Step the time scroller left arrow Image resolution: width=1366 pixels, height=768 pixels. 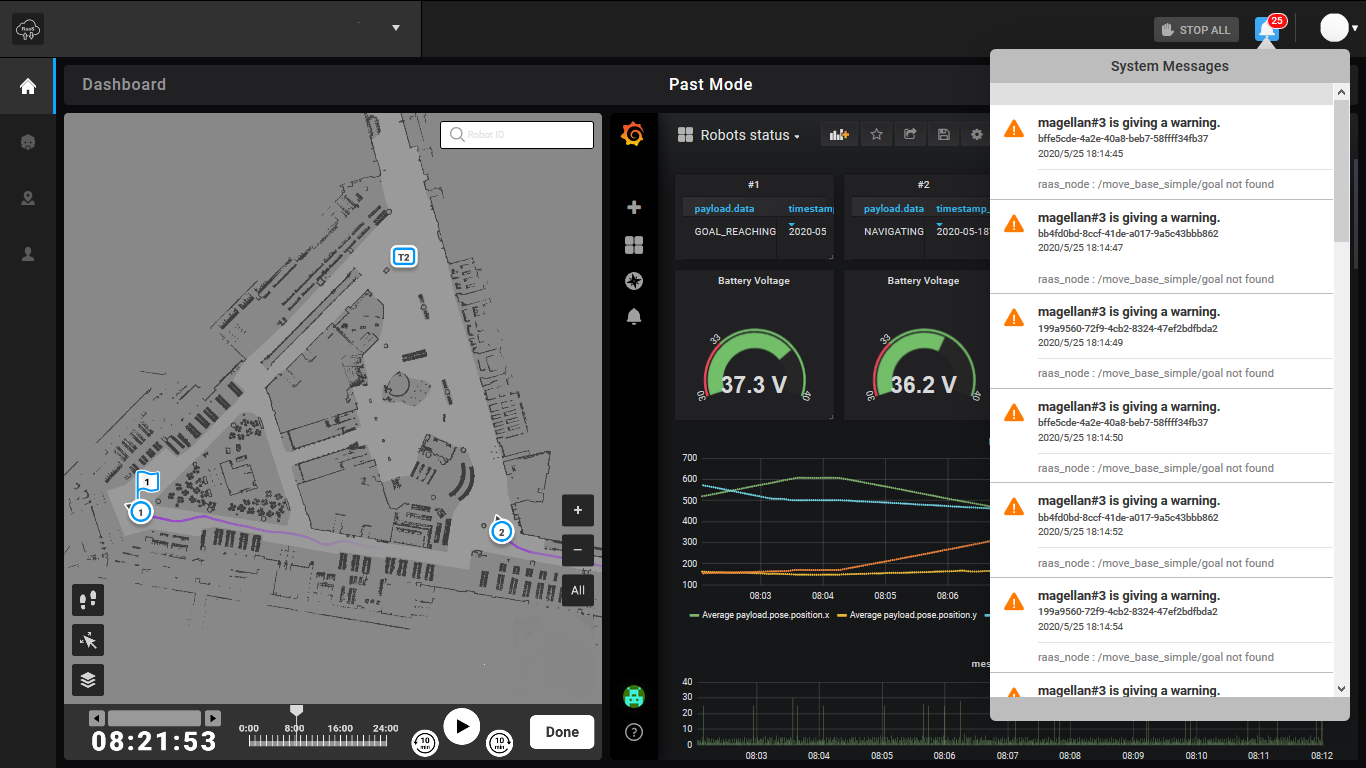[x=96, y=718]
